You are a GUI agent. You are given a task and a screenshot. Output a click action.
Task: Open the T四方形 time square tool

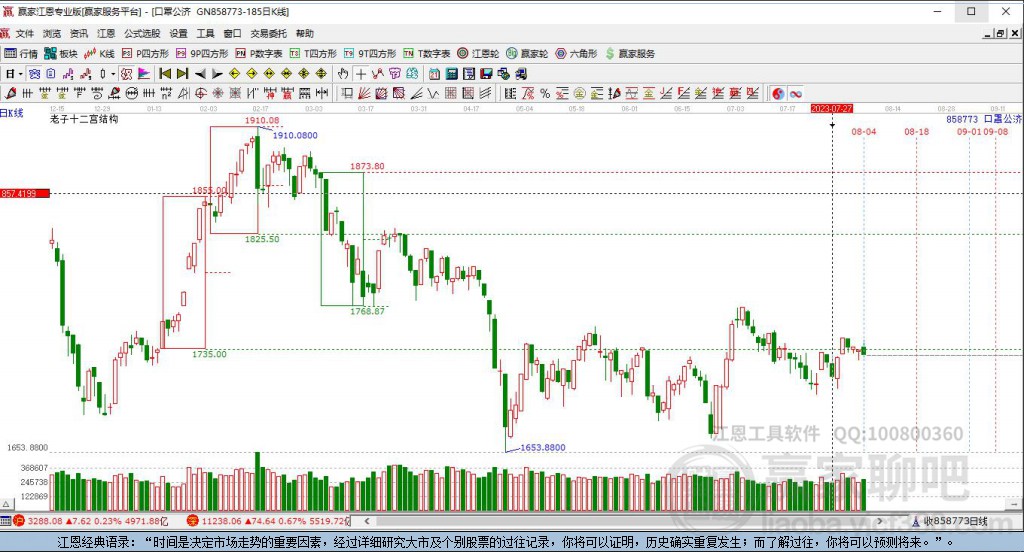(x=313, y=54)
